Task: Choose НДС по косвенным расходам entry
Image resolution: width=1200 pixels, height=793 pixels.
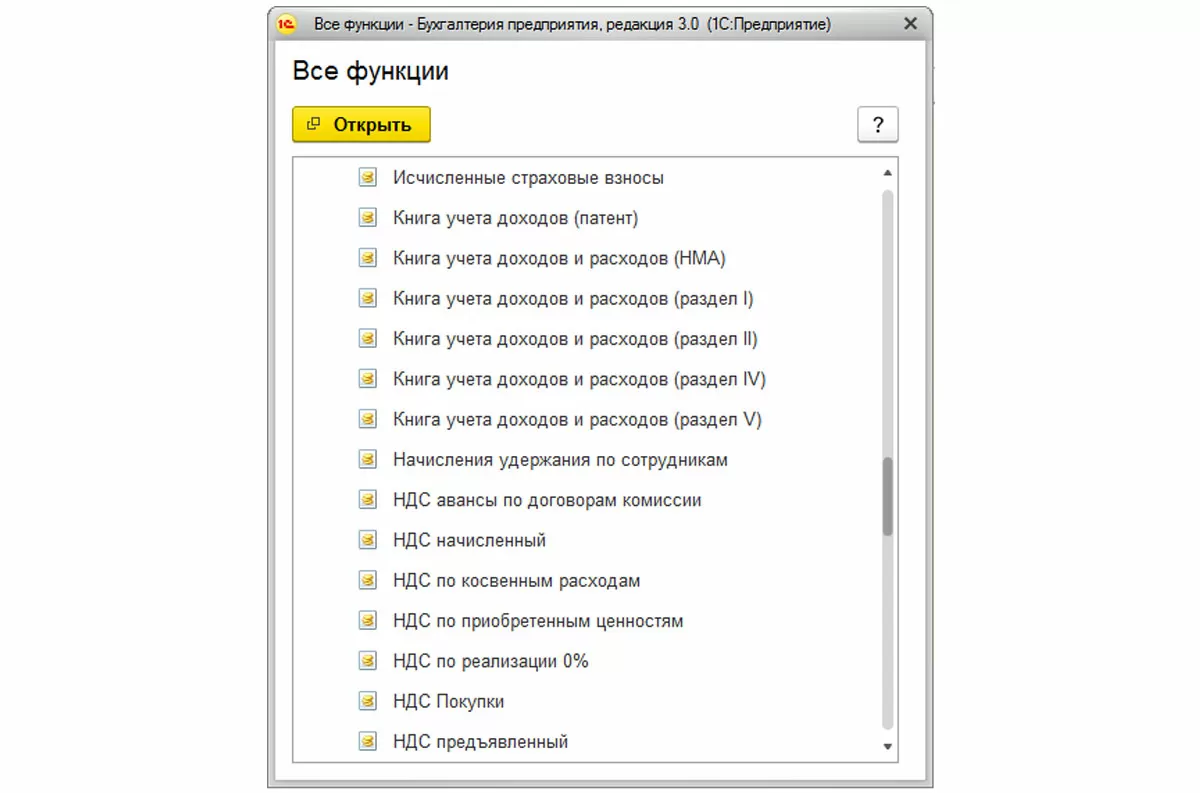Action: point(516,581)
